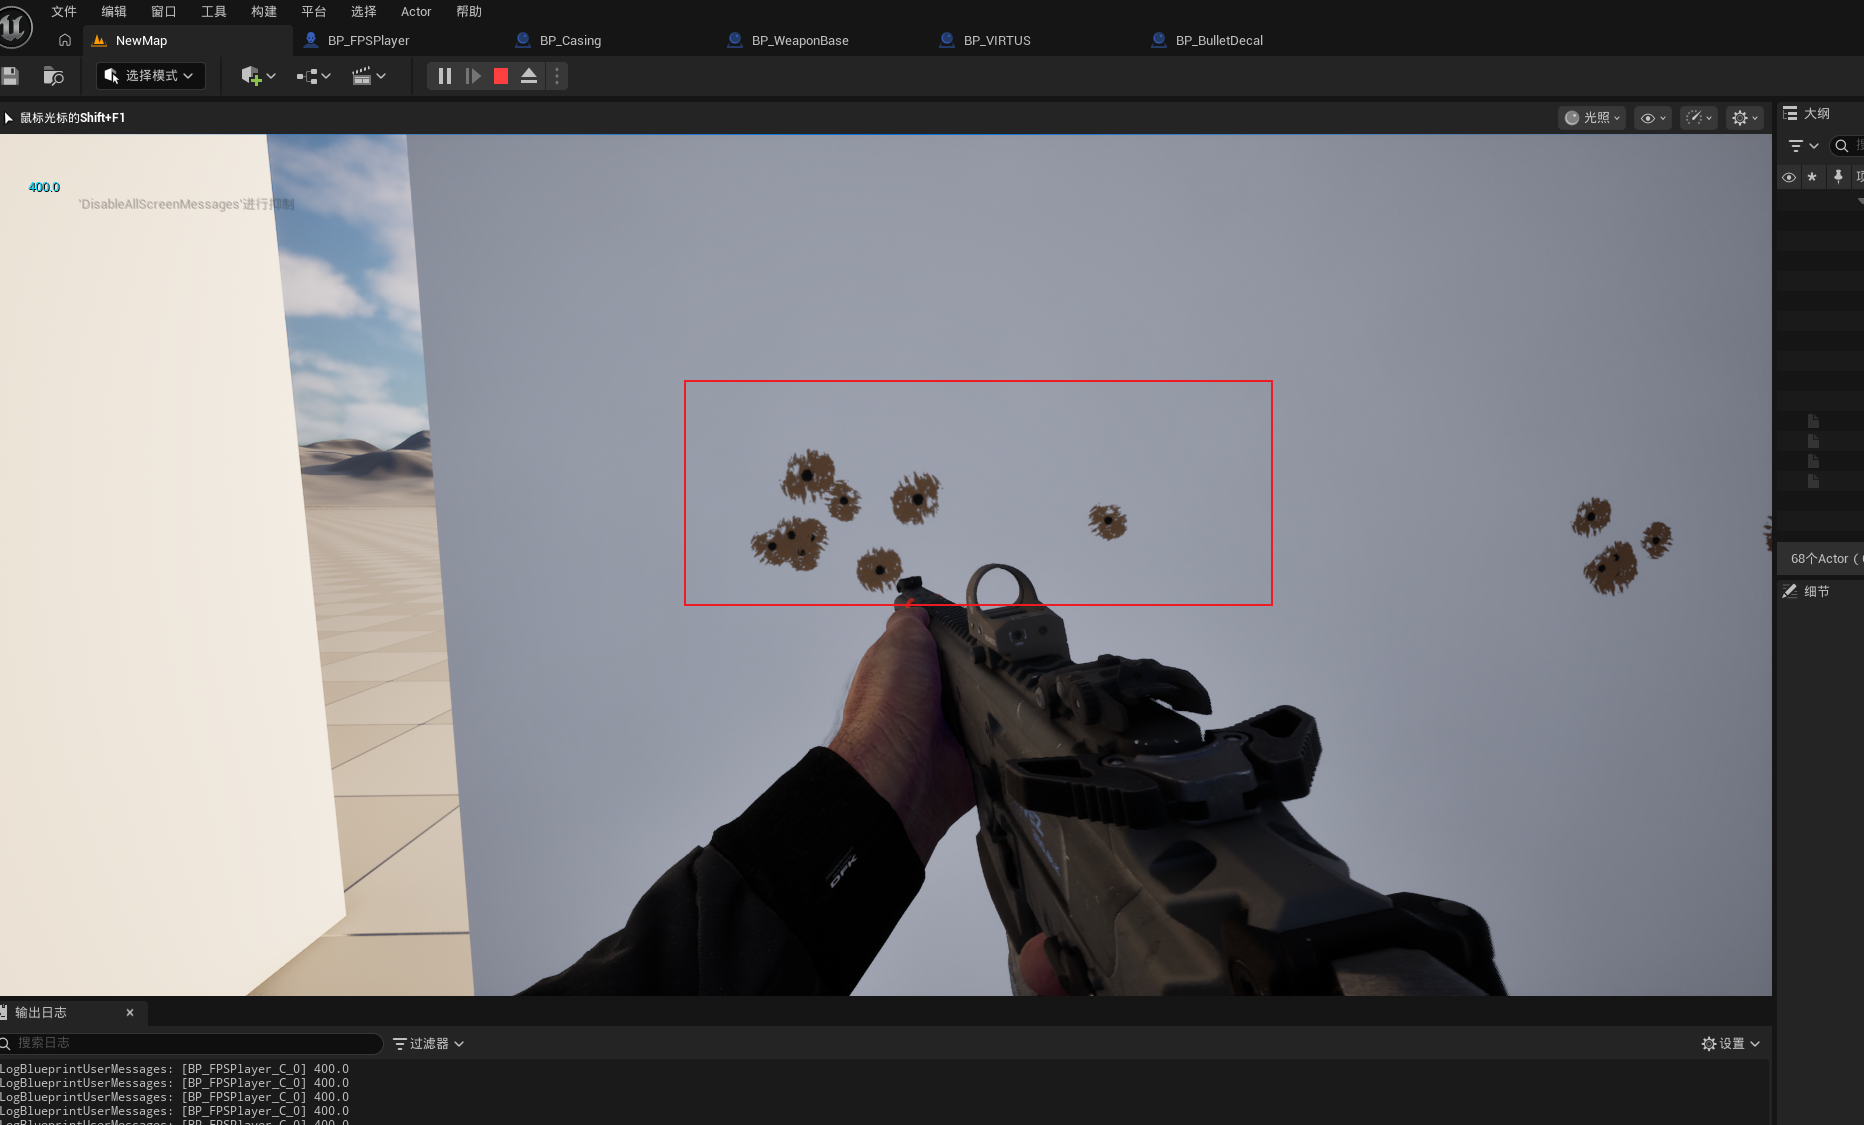This screenshot has width=1864, height=1125.
Task: Open the 平台 menu
Action: (x=314, y=12)
